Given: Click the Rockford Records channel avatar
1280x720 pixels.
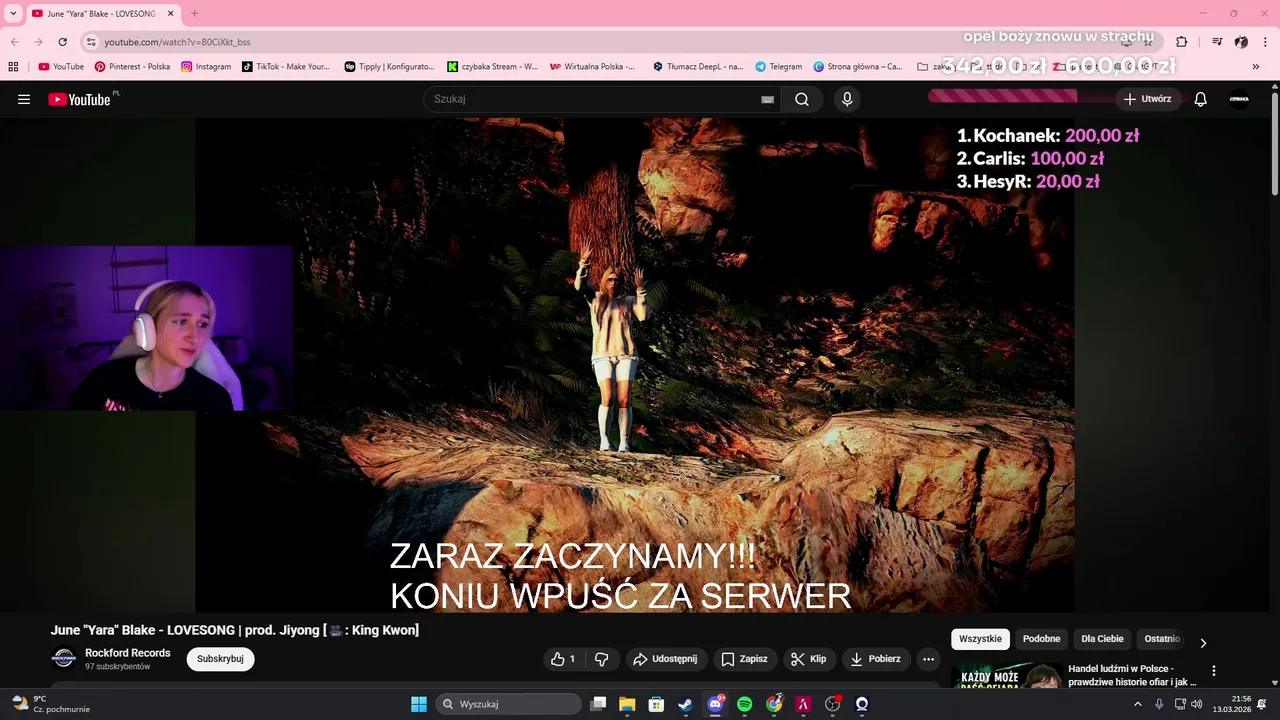Looking at the screenshot, I should [x=64, y=658].
